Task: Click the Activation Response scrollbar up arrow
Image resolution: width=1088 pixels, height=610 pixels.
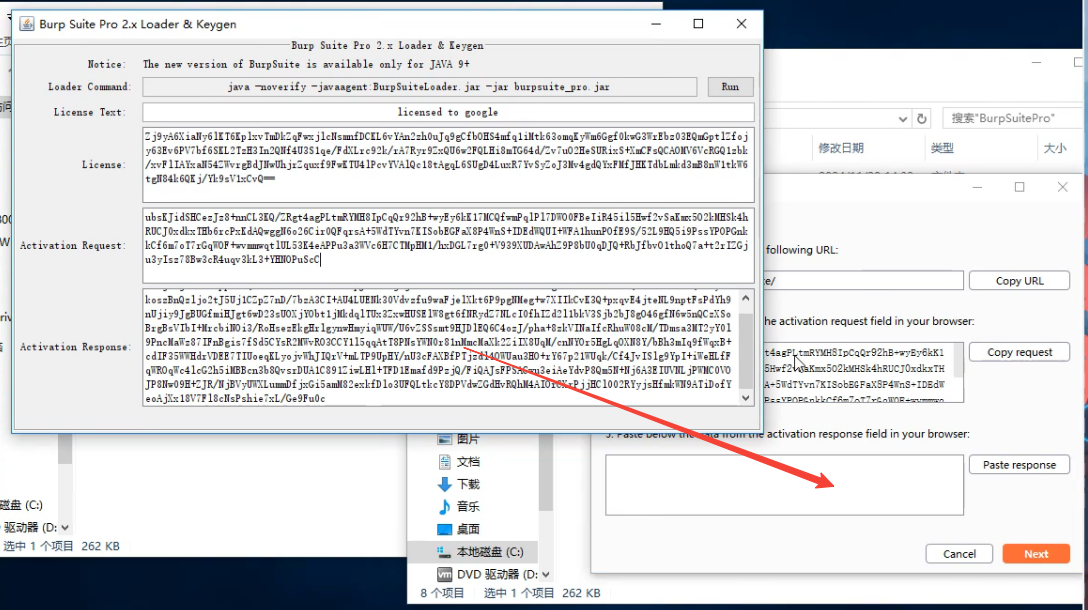Action: [x=746, y=298]
